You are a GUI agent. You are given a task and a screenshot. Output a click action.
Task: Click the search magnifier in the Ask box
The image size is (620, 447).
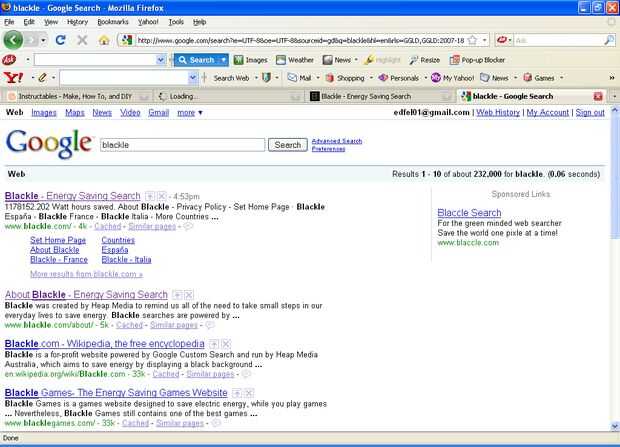(x=609, y=40)
